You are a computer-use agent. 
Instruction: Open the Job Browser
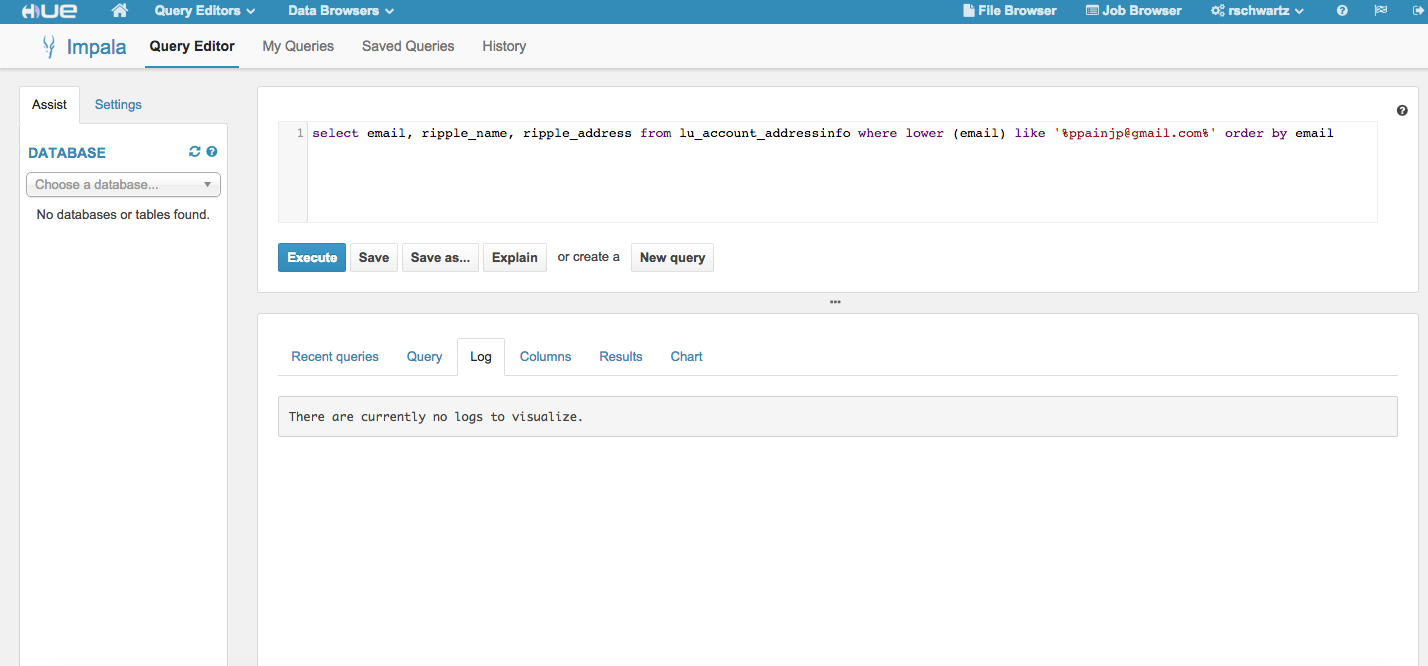click(1133, 11)
